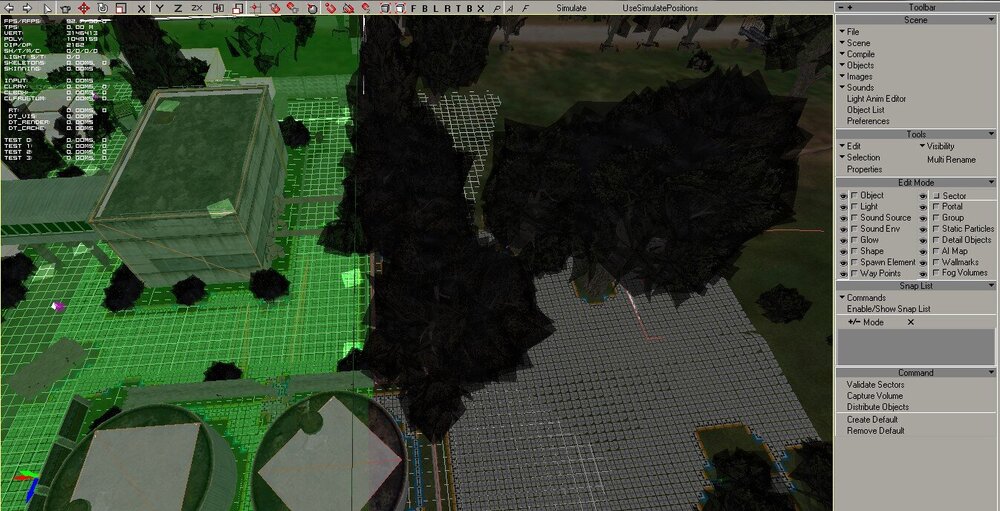Enable Sound Source edit mode checkbox
The height and width of the screenshot is (511, 1000).
tap(855, 218)
